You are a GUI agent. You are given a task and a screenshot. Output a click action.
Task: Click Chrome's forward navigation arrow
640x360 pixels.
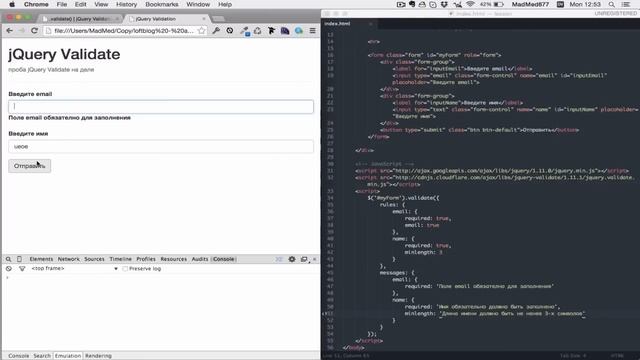(x=22, y=31)
